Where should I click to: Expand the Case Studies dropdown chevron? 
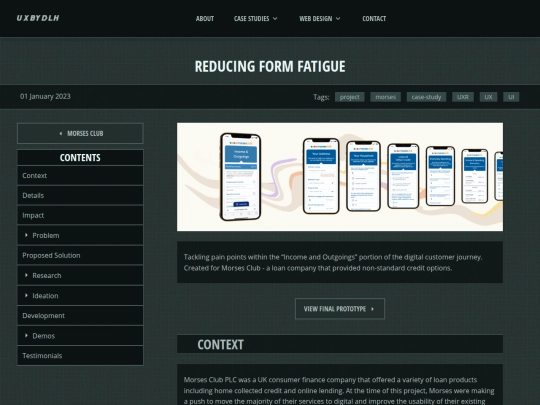click(x=275, y=19)
